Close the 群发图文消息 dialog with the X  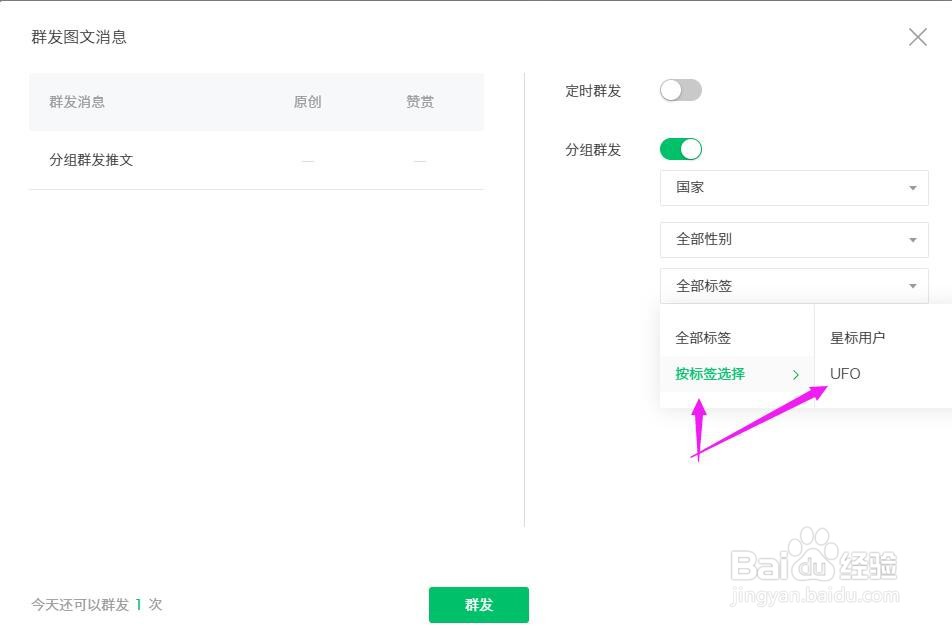click(x=917, y=37)
